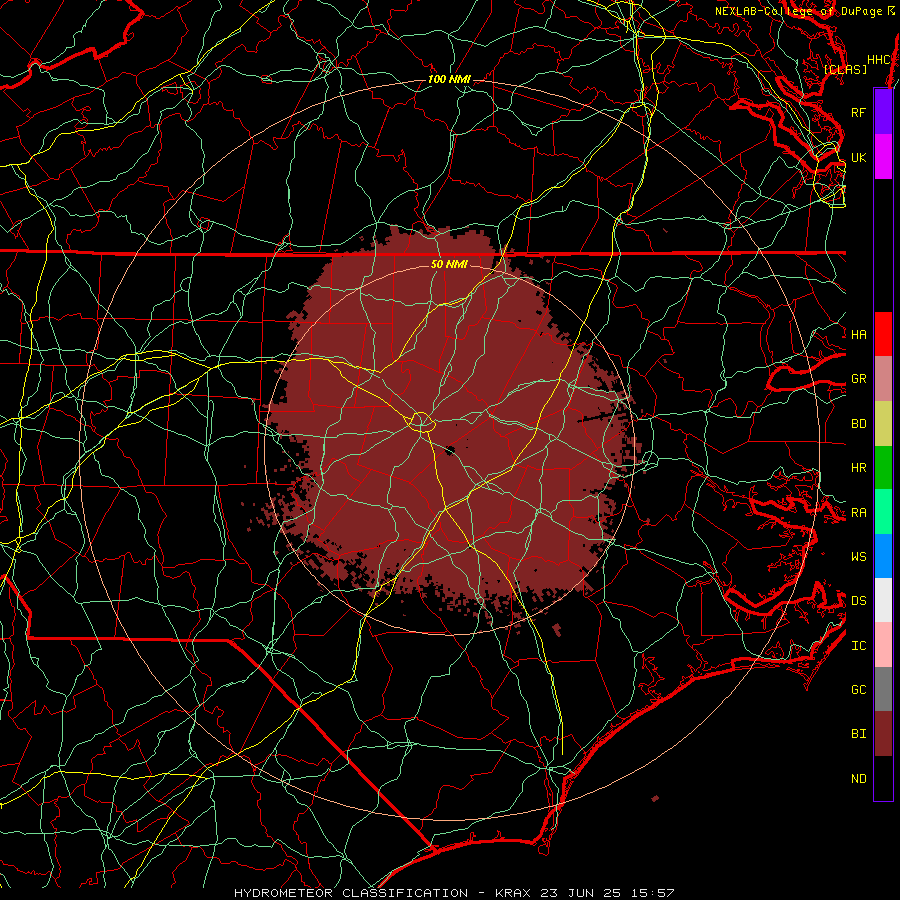Click the HHC product code label
The height and width of the screenshot is (900, 900).
[878, 60]
